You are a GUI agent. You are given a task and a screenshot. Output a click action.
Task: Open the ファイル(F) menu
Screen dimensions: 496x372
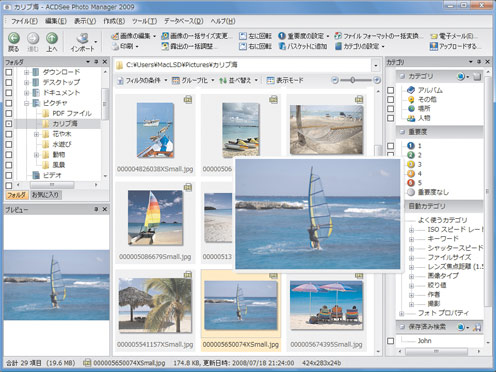[24, 21]
